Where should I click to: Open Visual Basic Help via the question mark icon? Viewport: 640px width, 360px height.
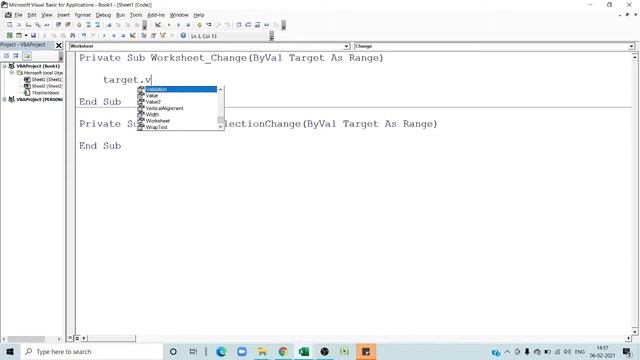coord(183,36)
